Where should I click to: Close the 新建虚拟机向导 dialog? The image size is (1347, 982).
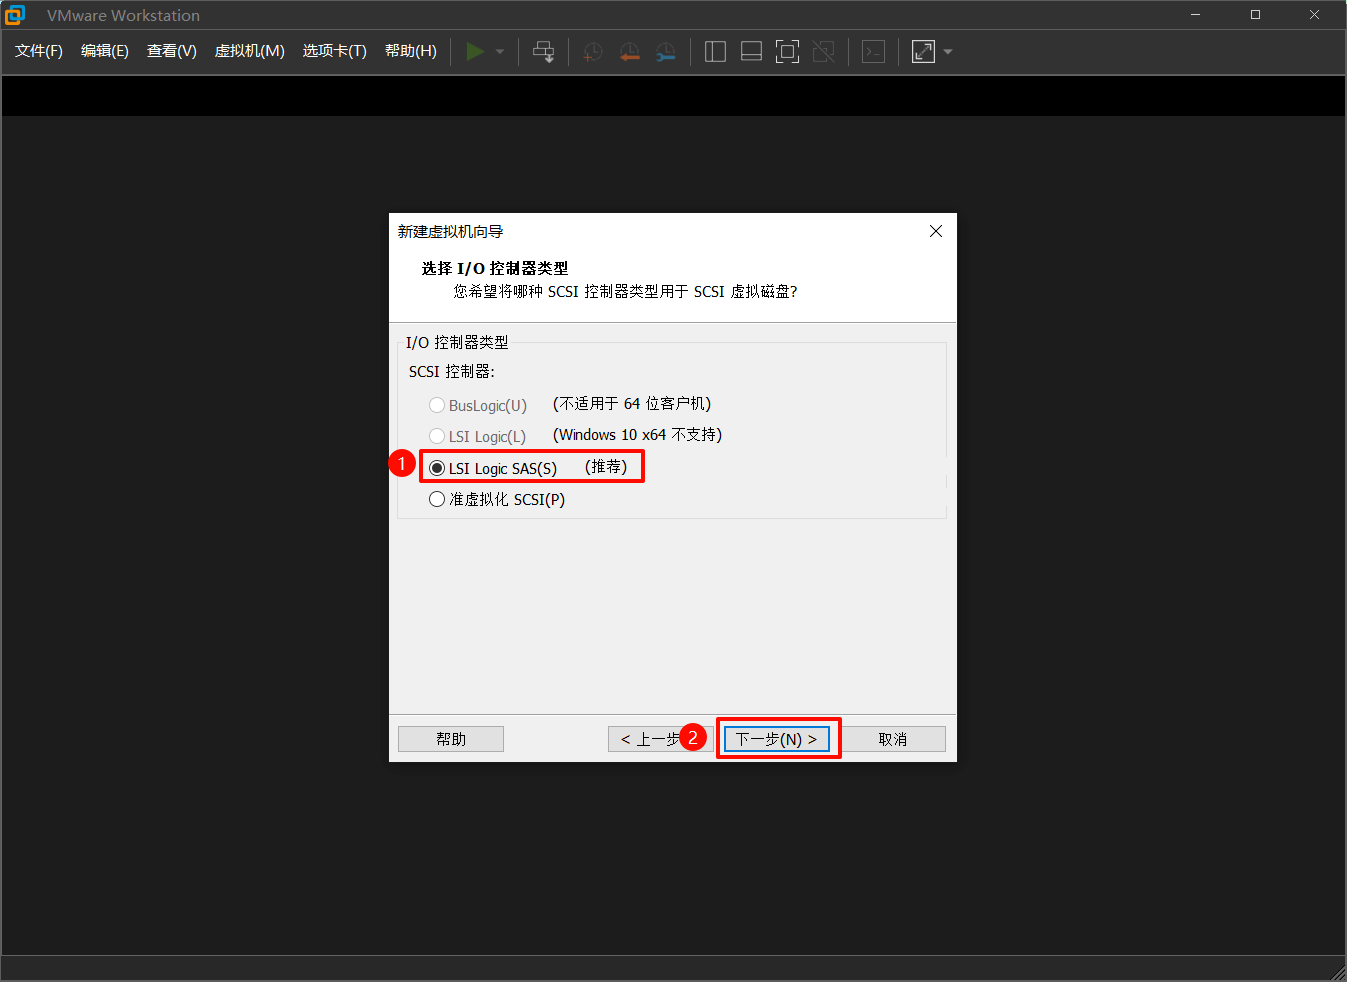[936, 230]
